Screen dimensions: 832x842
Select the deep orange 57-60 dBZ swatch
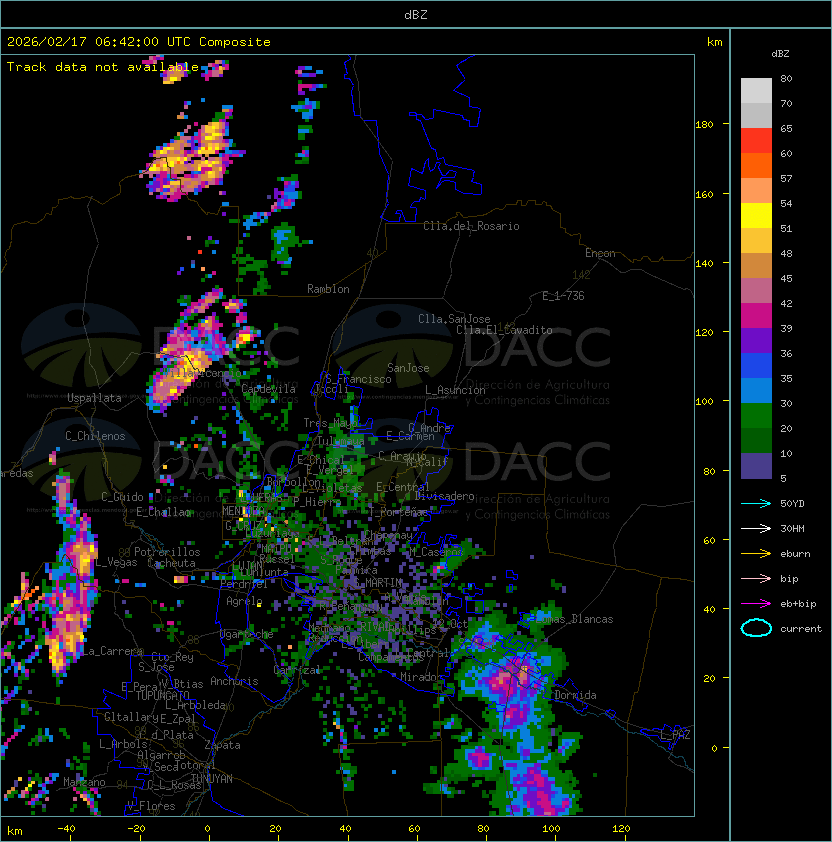[x=756, y=166]
